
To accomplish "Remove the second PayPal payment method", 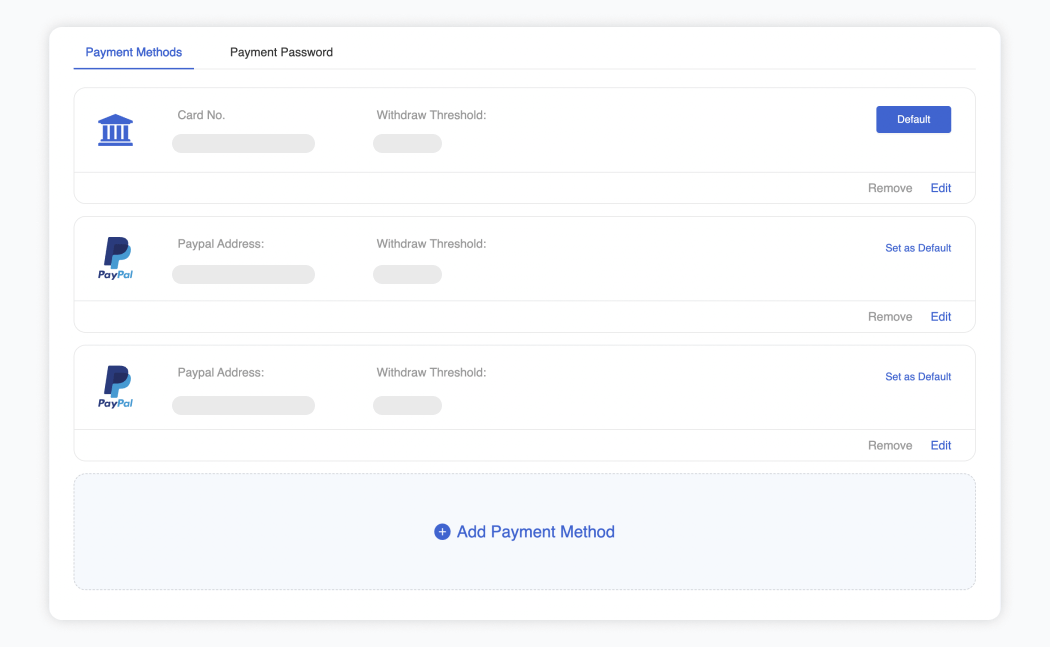I will [890, 446].
